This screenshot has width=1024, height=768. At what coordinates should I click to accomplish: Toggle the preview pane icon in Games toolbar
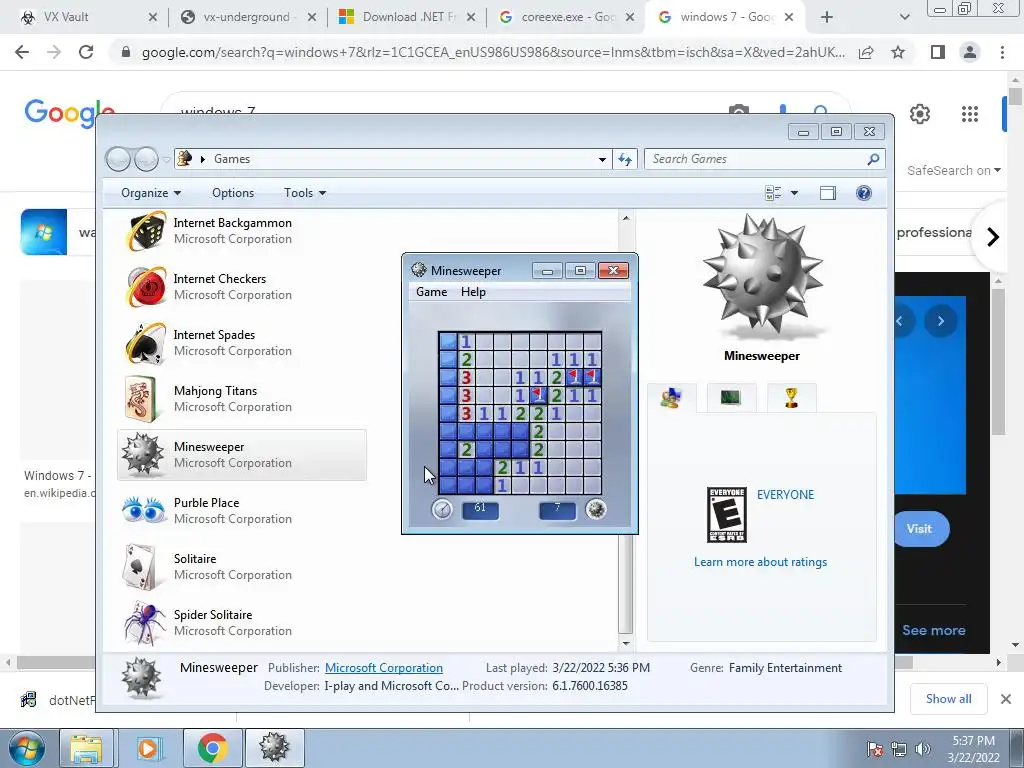point(827,193)
